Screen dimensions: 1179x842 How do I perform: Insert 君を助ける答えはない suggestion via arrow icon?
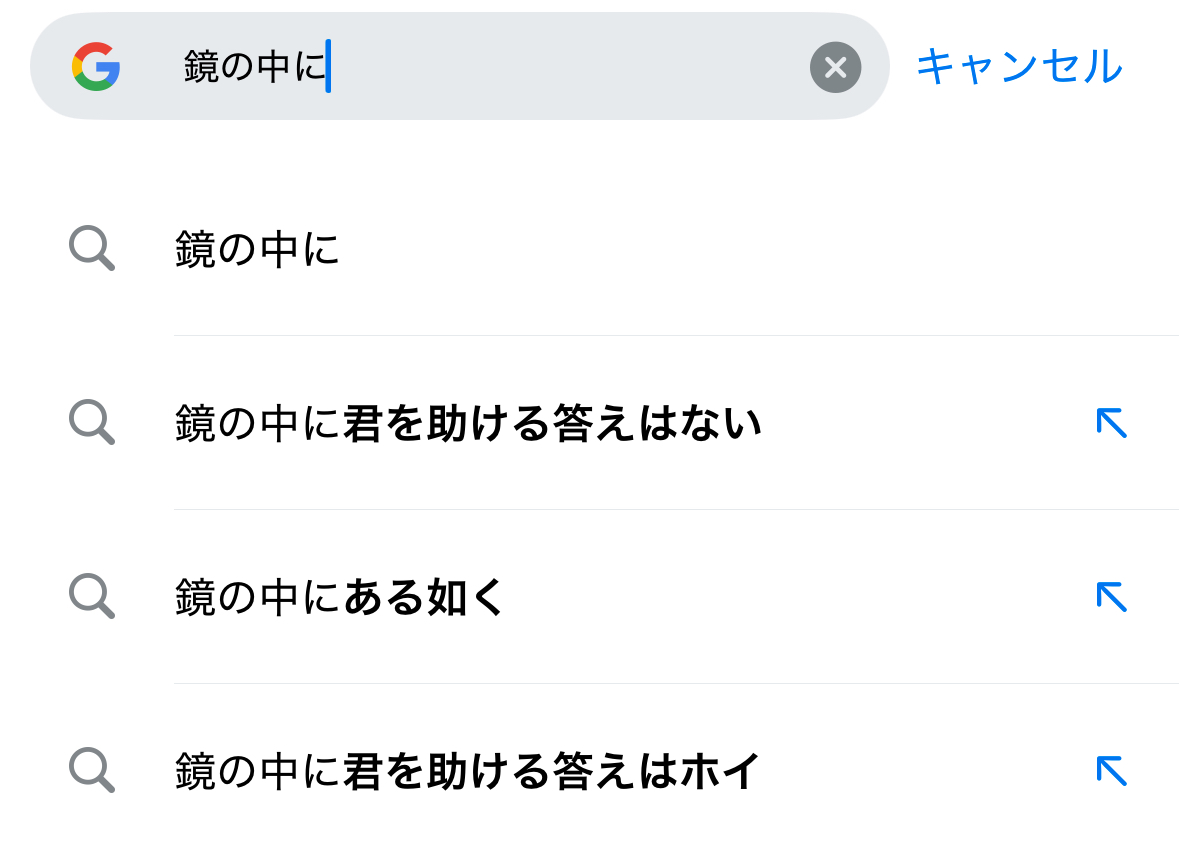click(x=1111, y=423)
